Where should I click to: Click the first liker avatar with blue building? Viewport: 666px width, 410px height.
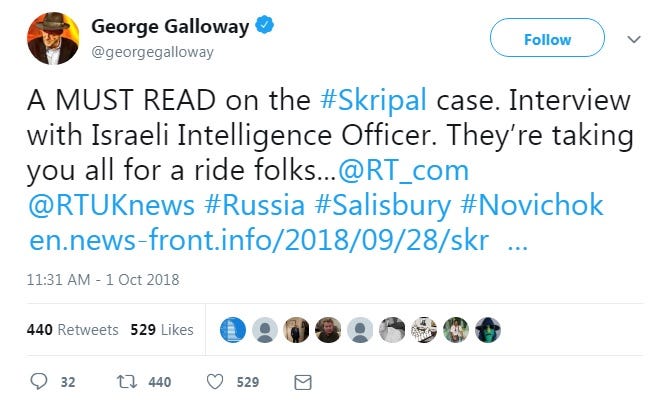pyautogui.click(x=232, y=329)
